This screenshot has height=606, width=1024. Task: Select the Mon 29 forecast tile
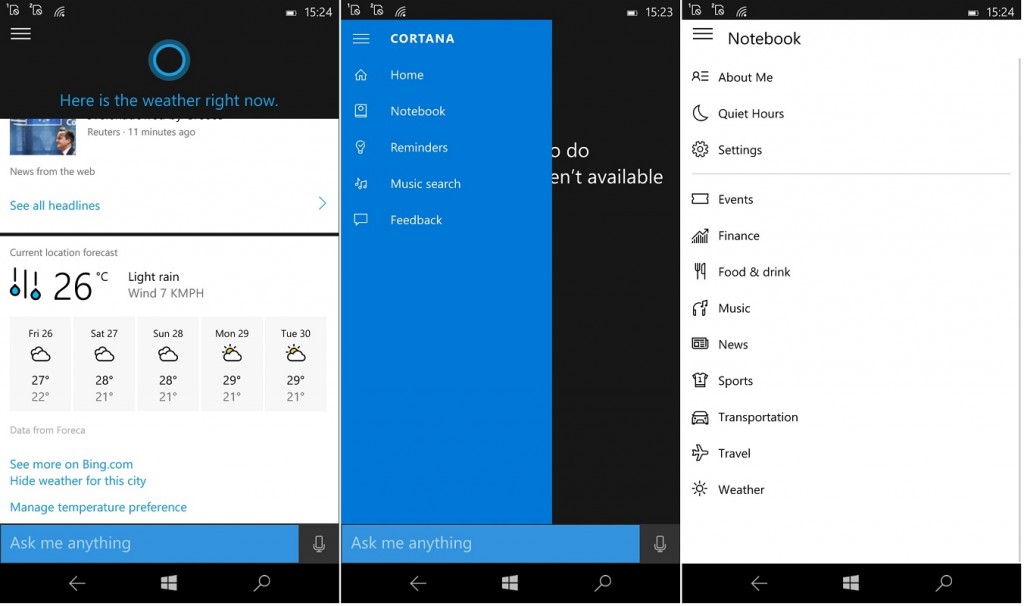232,364
